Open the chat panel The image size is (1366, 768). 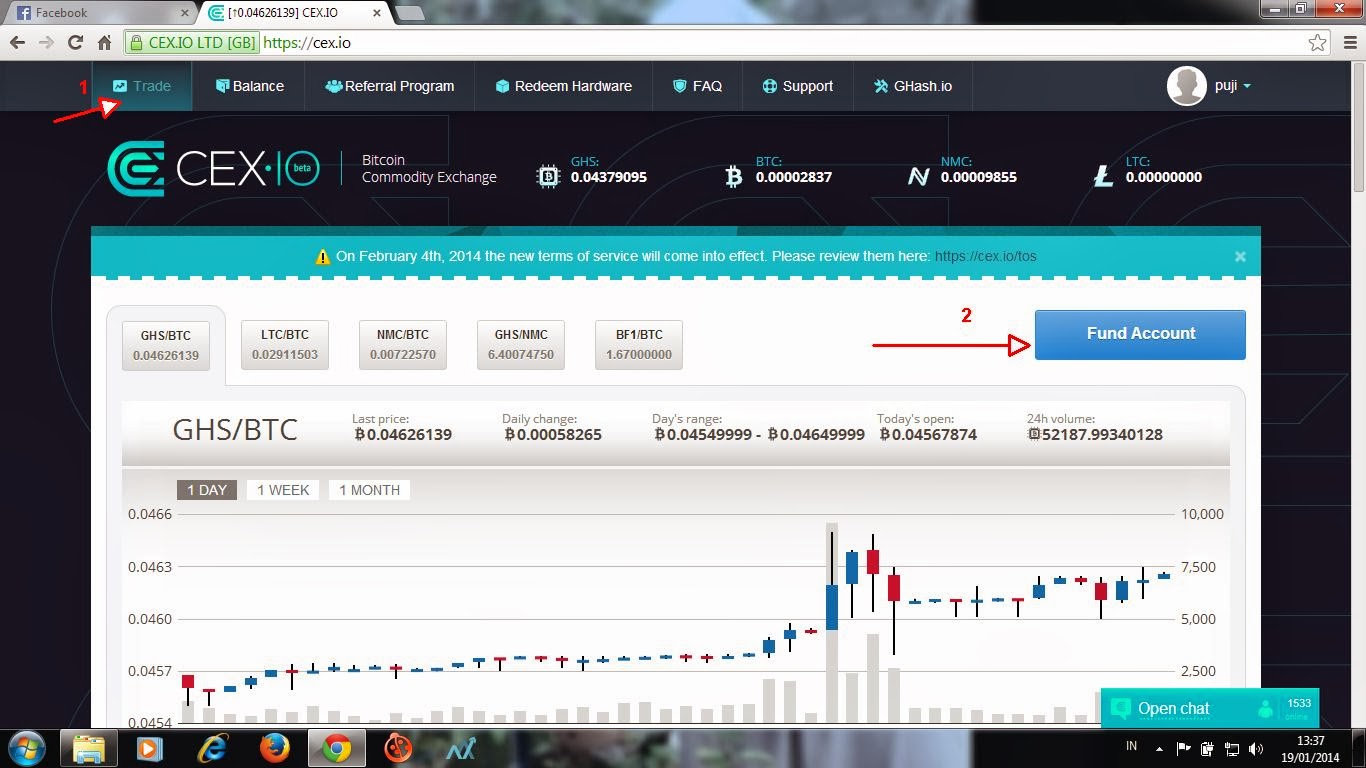1210,709
